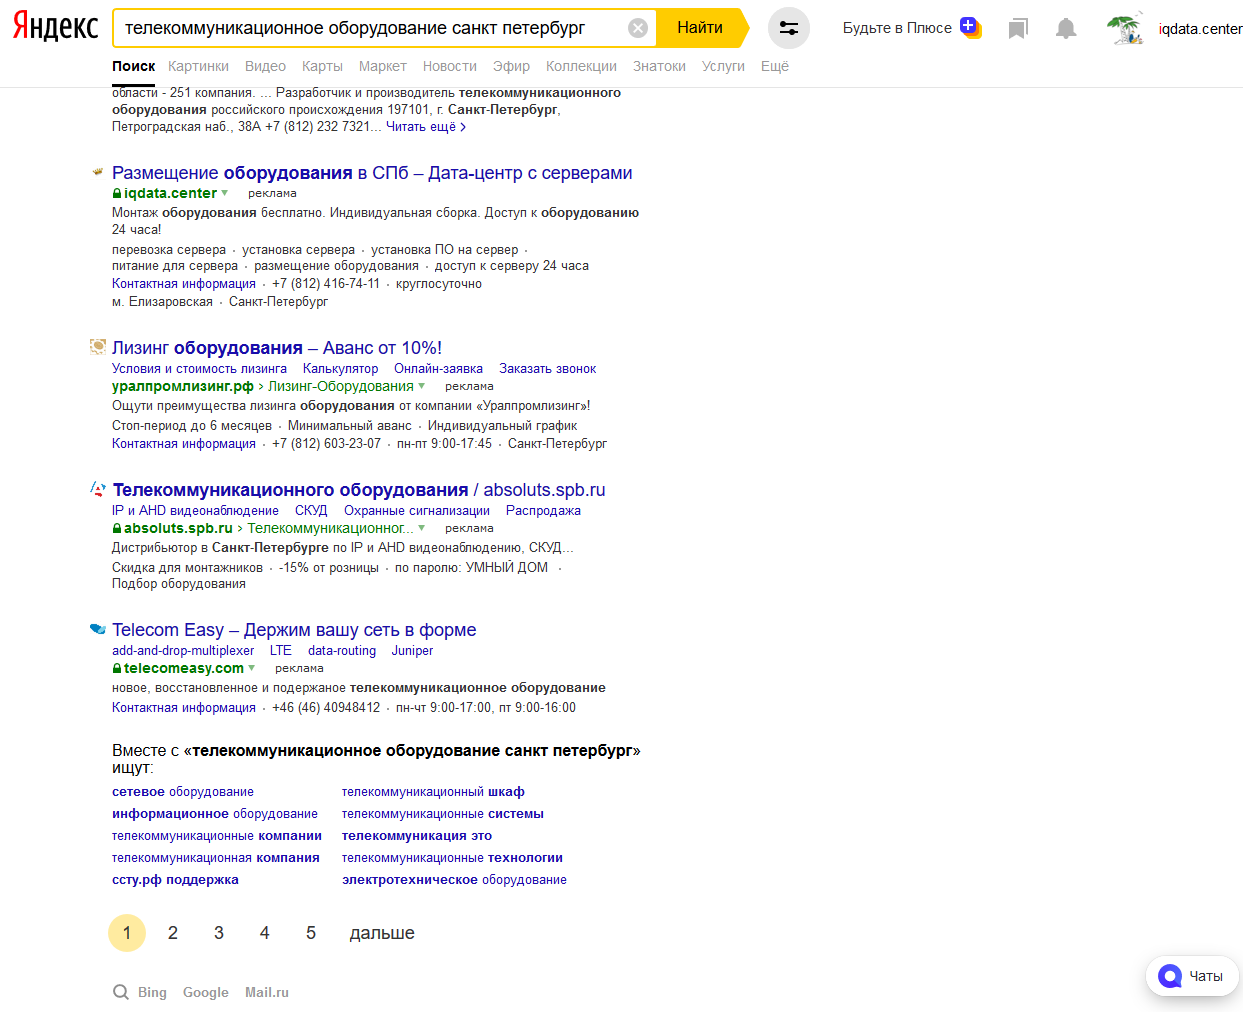Open the Телекоммуникационного оборудования absoluts.spb.ru result

(359, 490)
